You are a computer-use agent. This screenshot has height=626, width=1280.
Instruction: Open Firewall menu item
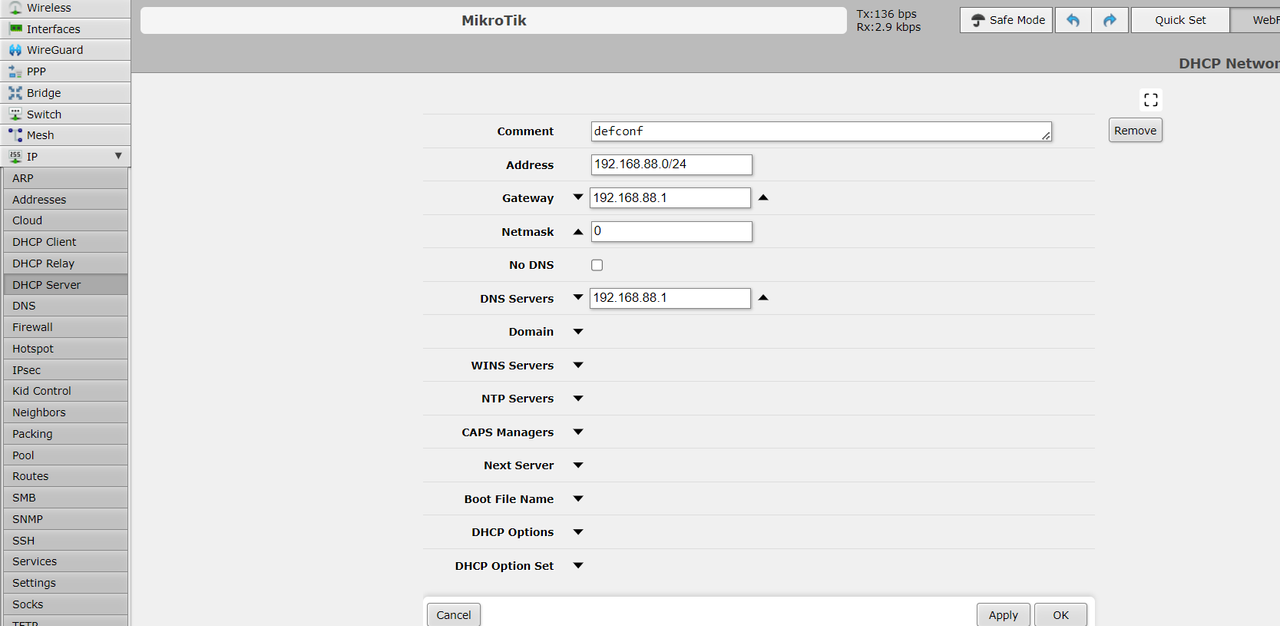pos(65,327)
